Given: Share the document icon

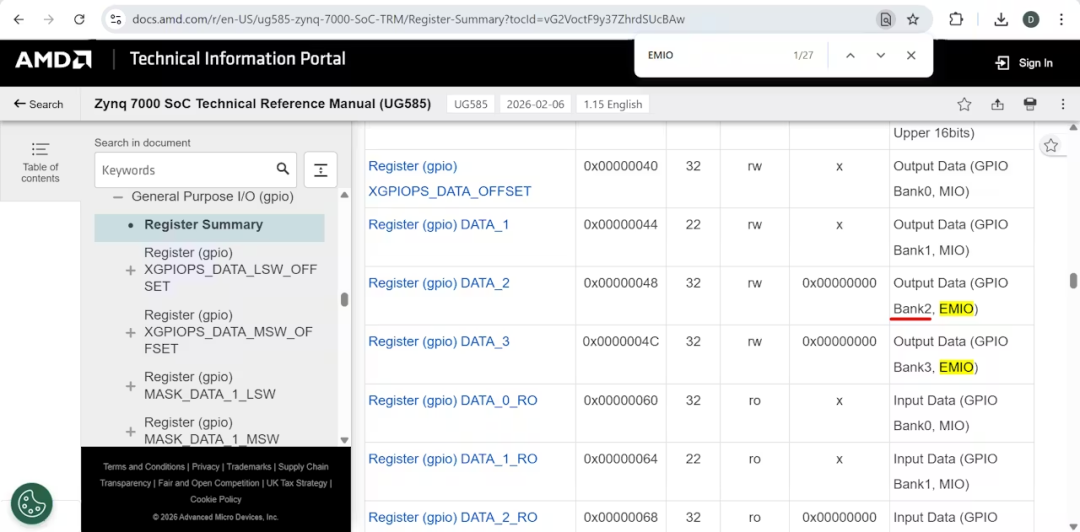Looking at the screenshot, I should pyautogui.click(x=997, y=104).
